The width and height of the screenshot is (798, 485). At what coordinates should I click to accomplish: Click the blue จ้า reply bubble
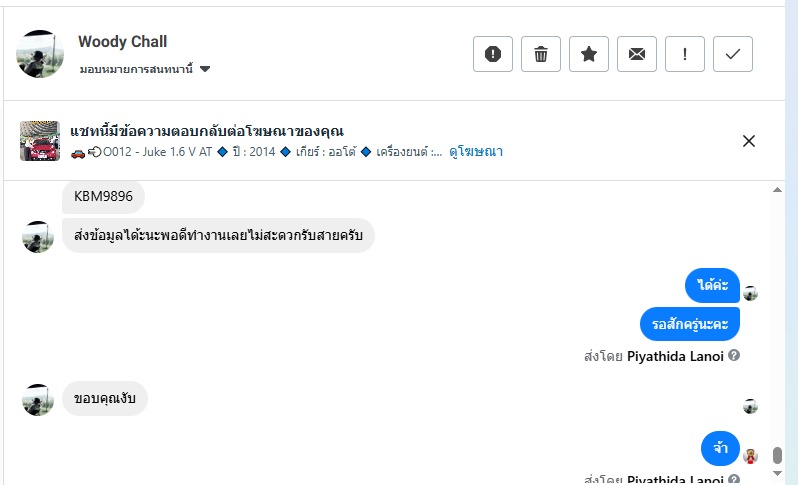point(720,449)
